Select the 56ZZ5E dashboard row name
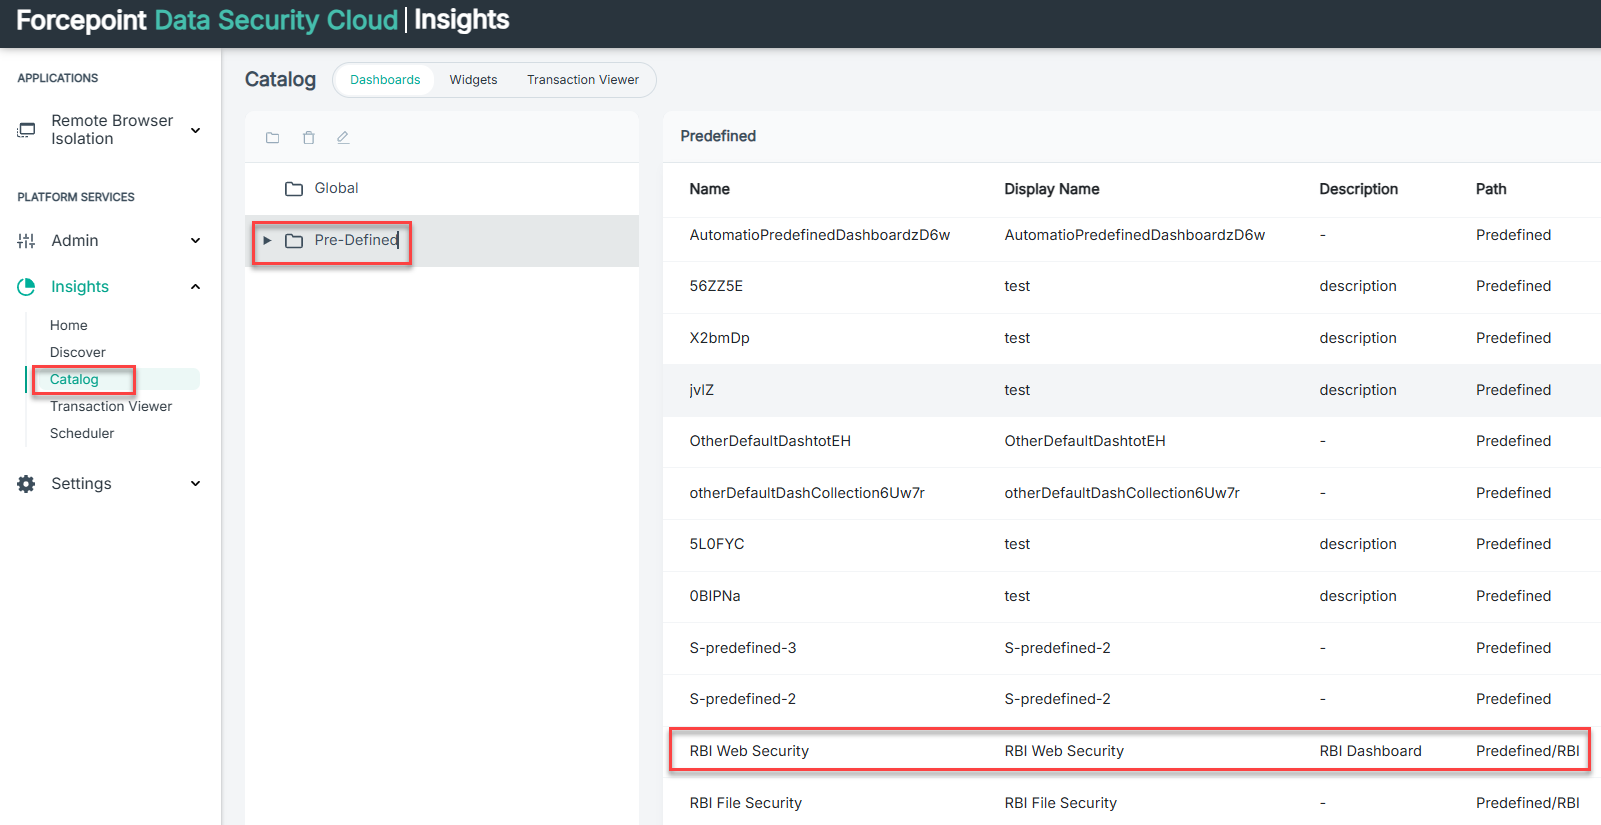 click(x=716, y=286)
